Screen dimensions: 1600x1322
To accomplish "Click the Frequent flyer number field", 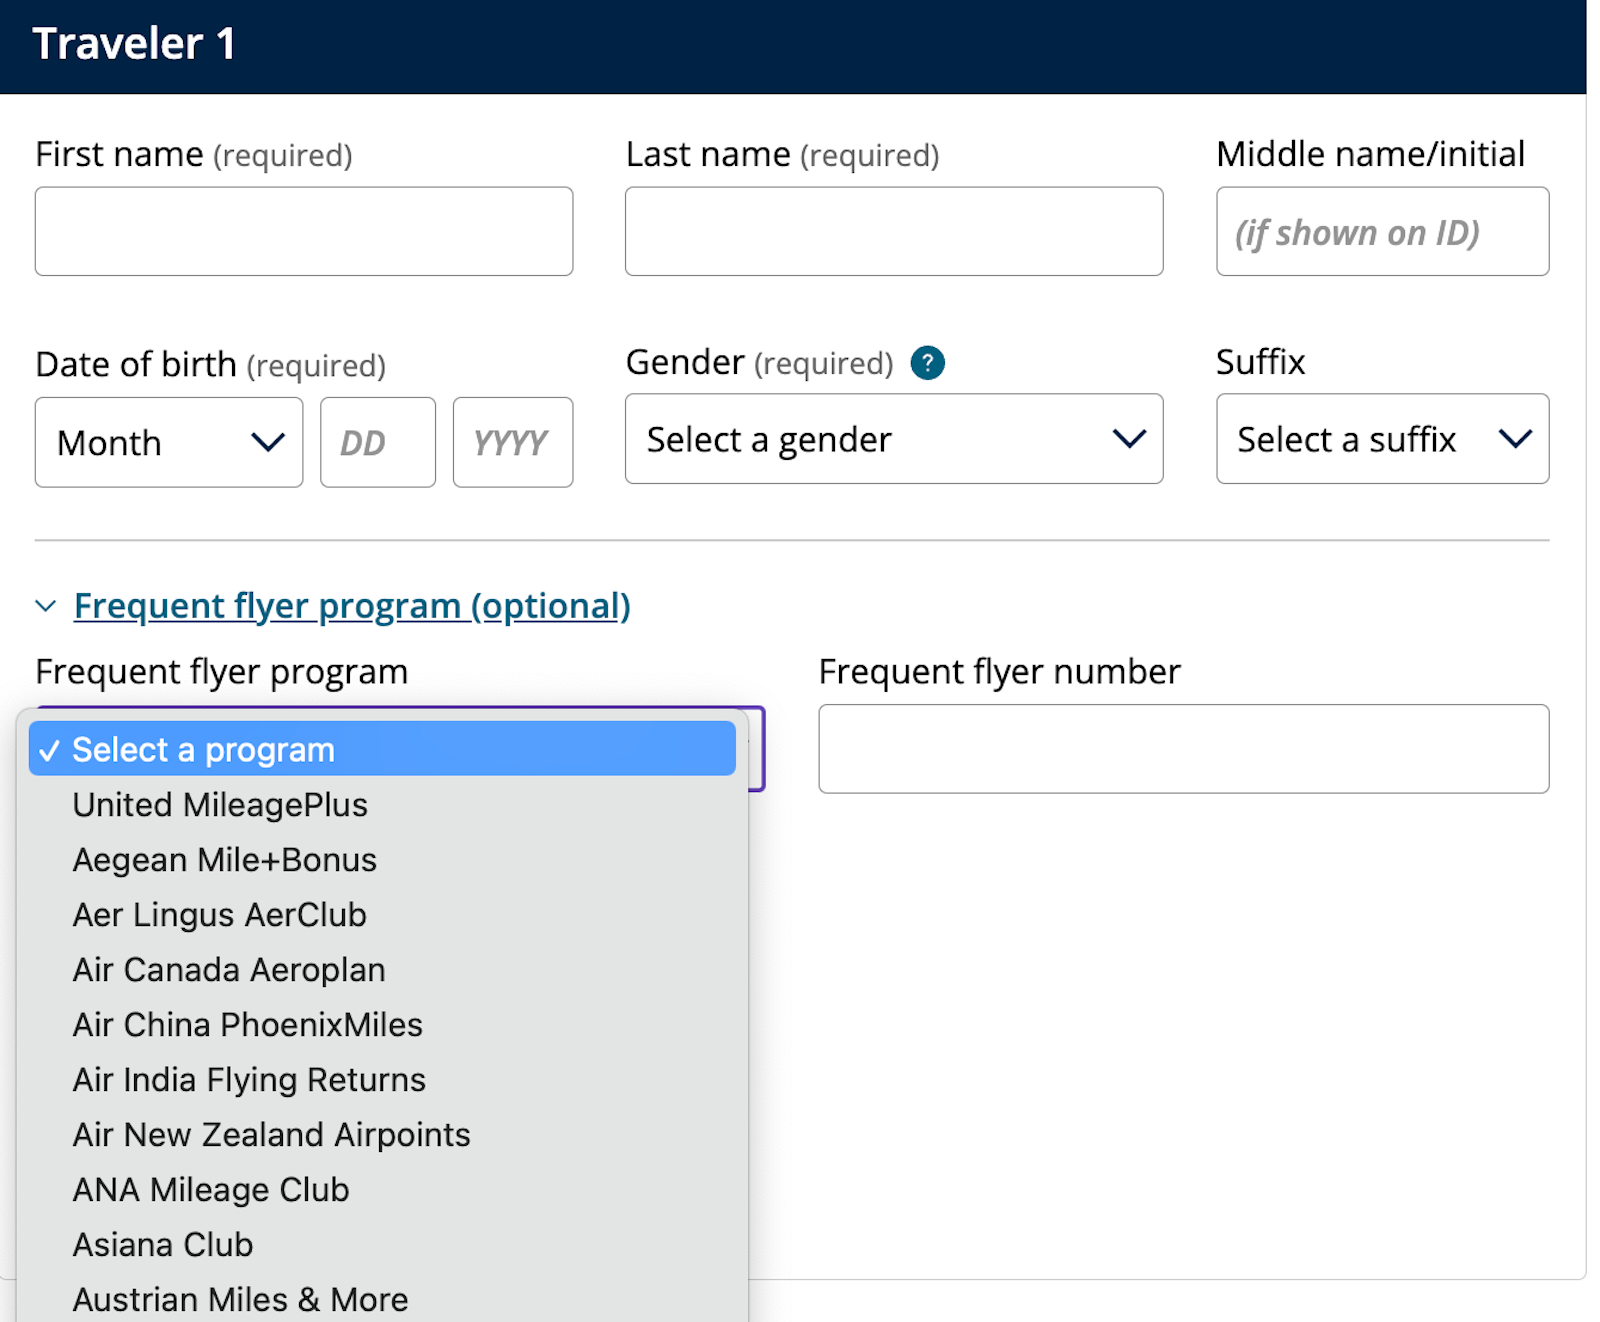I will pos(1183,749).
